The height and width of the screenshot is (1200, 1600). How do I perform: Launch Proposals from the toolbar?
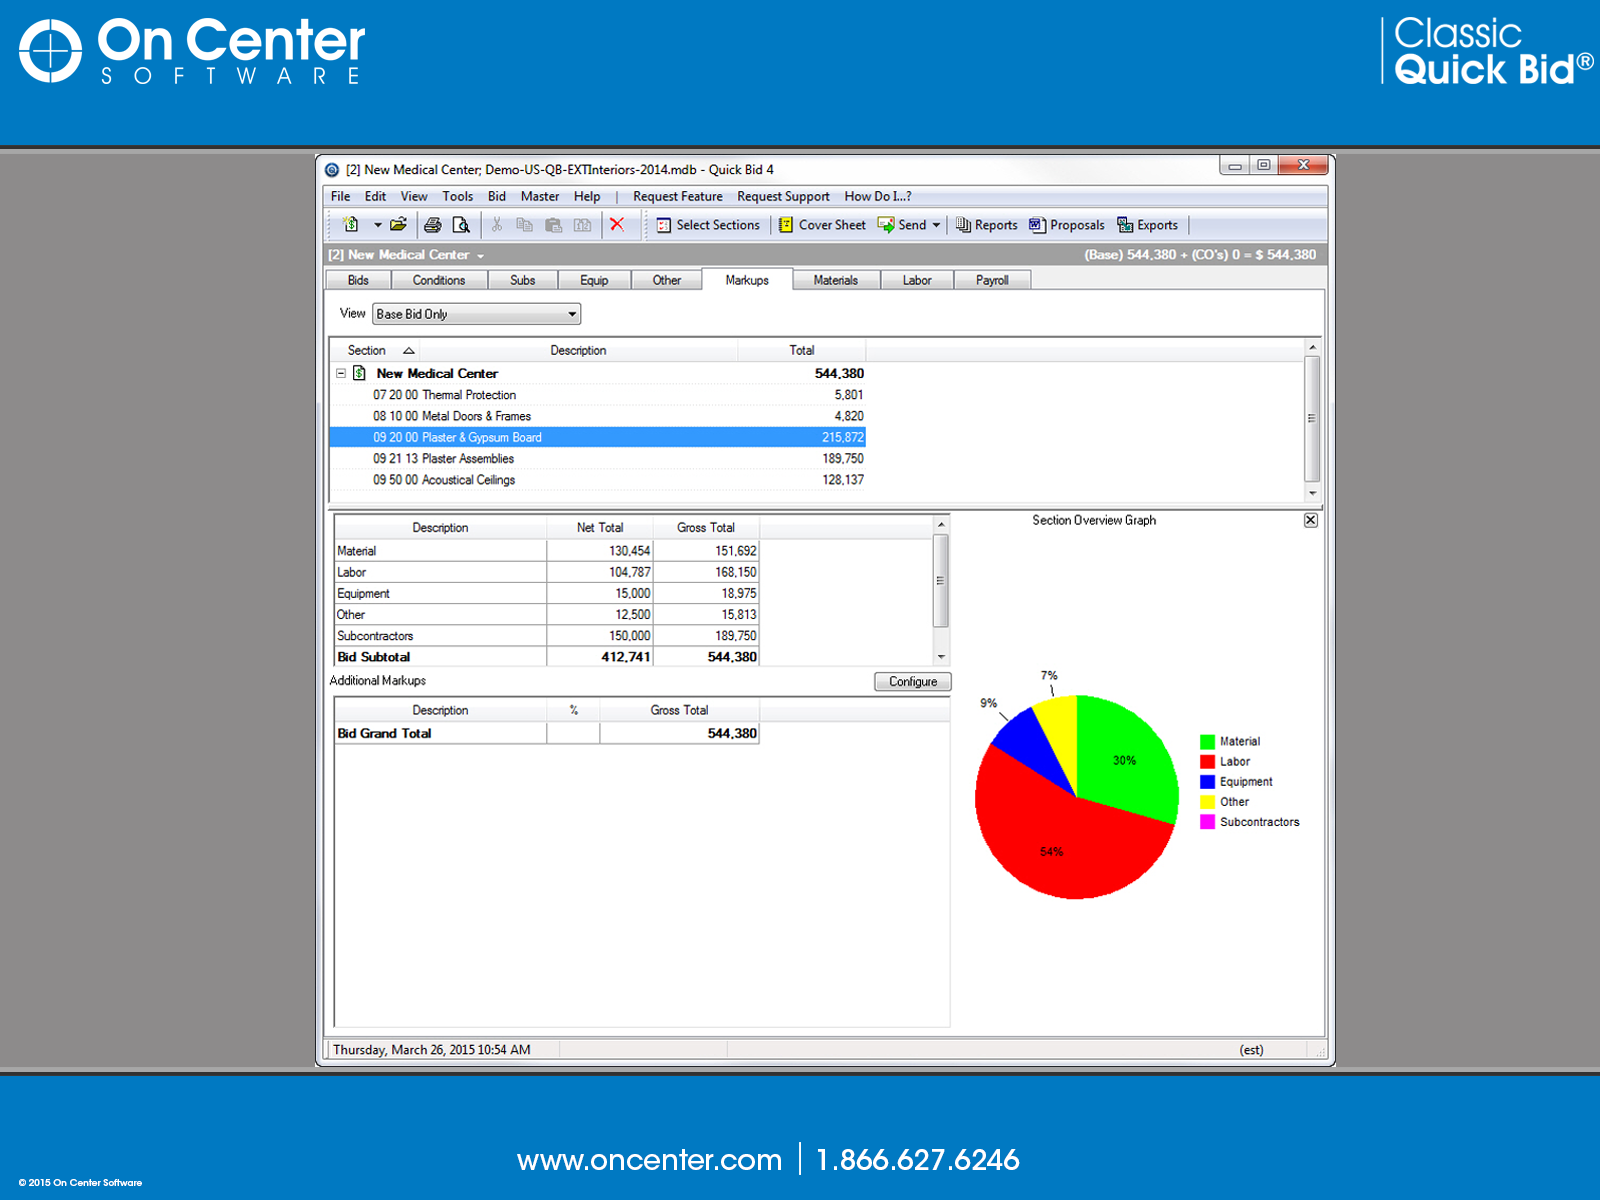pos(1066,225)
